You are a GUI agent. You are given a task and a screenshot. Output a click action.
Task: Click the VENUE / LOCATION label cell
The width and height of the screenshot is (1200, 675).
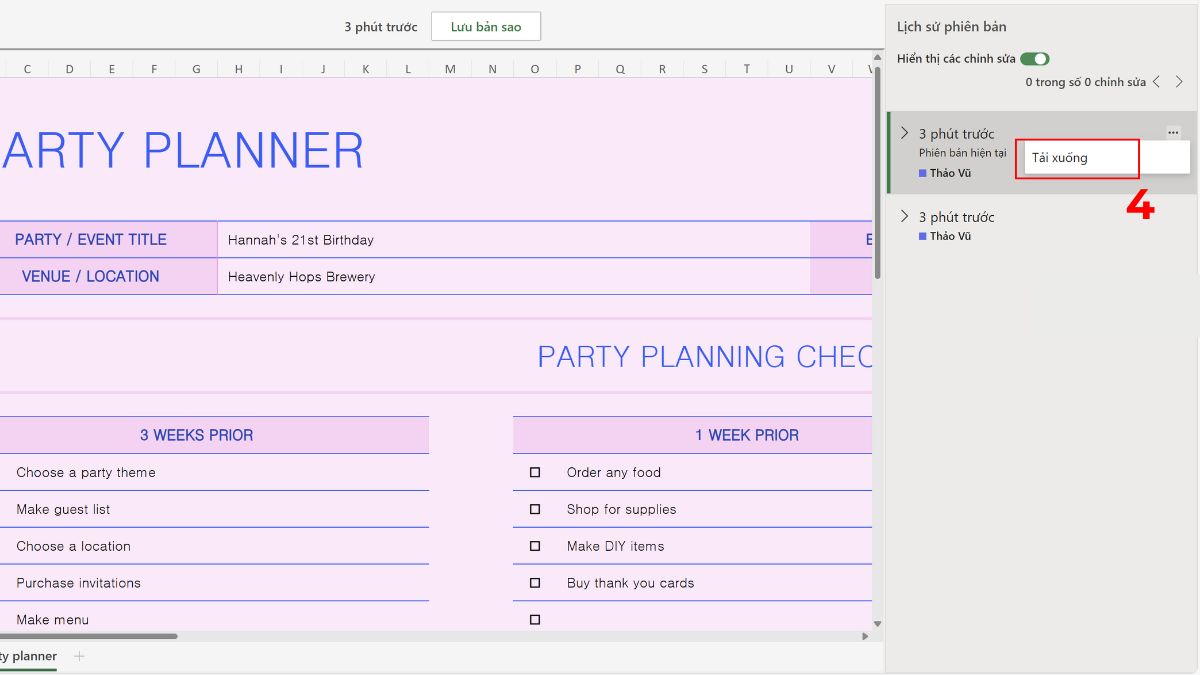[108, 277]
